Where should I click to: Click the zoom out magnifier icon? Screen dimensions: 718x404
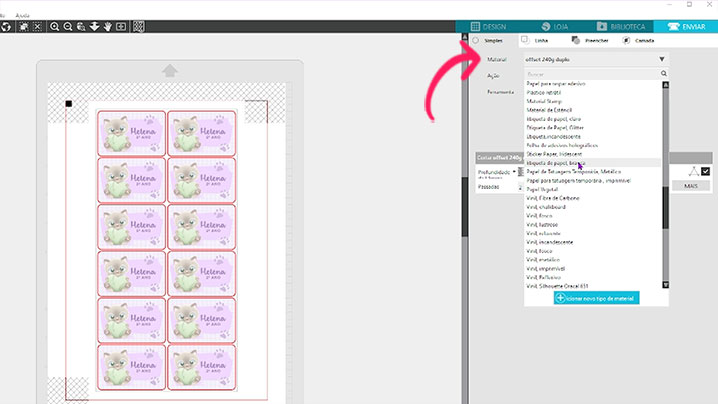point(68,27)
